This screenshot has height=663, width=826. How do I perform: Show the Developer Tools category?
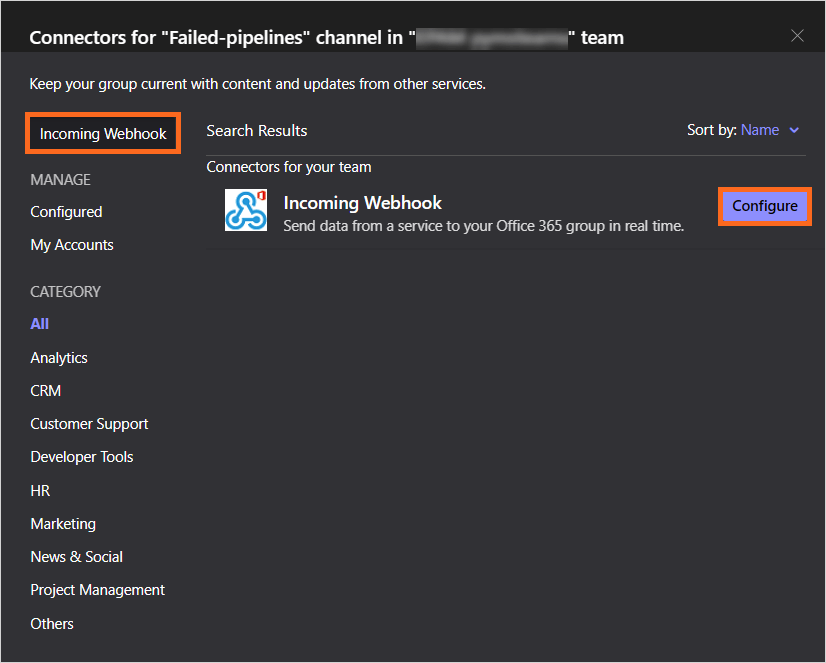pos(82,457)
